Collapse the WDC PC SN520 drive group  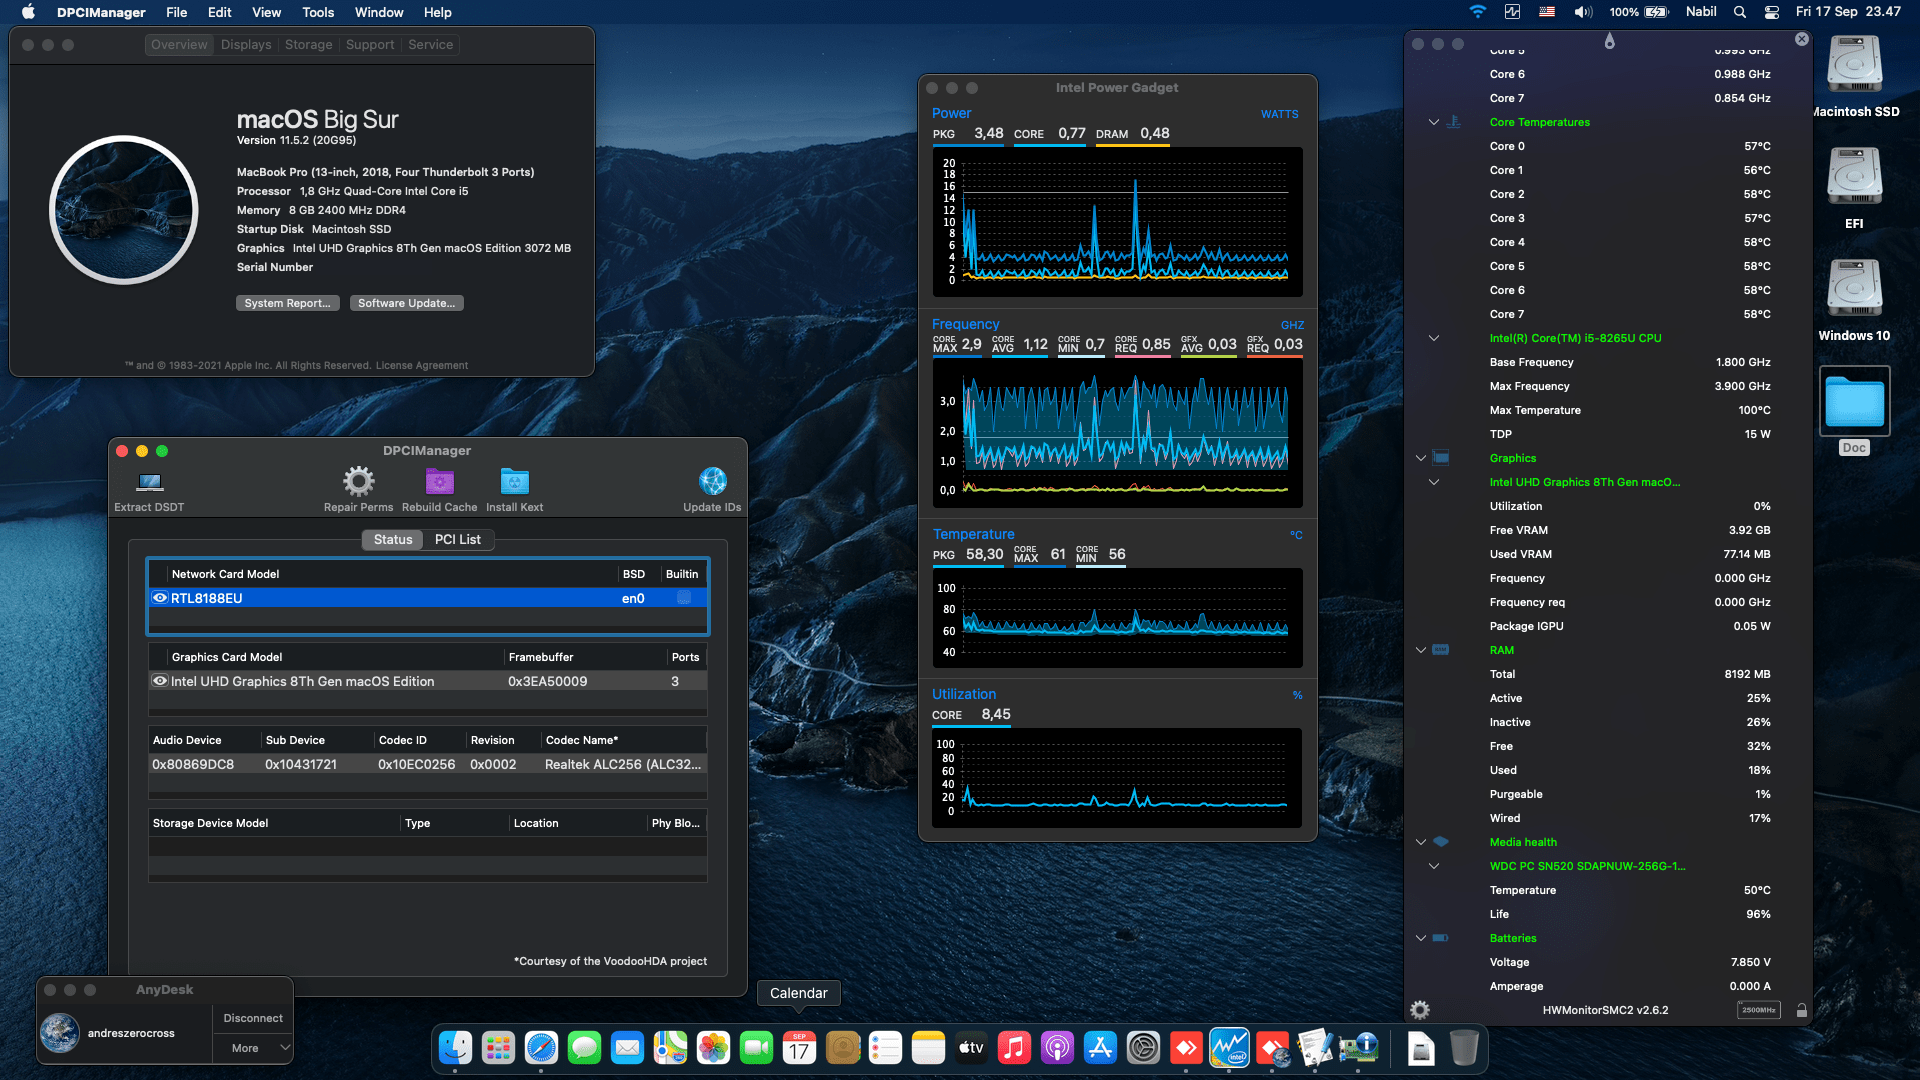click(1433, 866)
